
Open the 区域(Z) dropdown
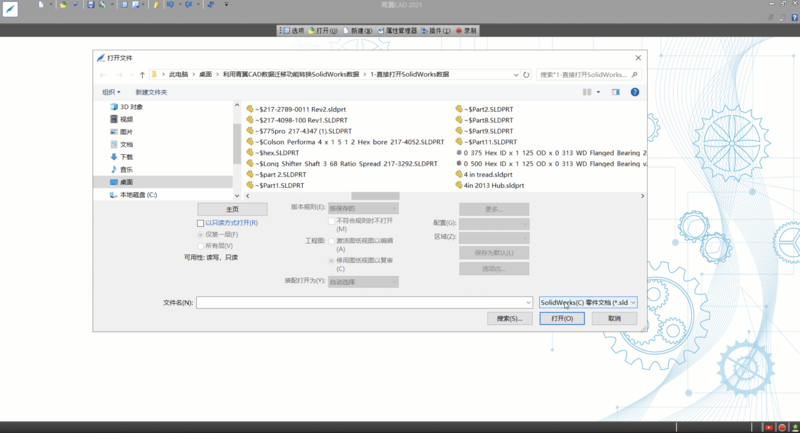pos(494,238)
